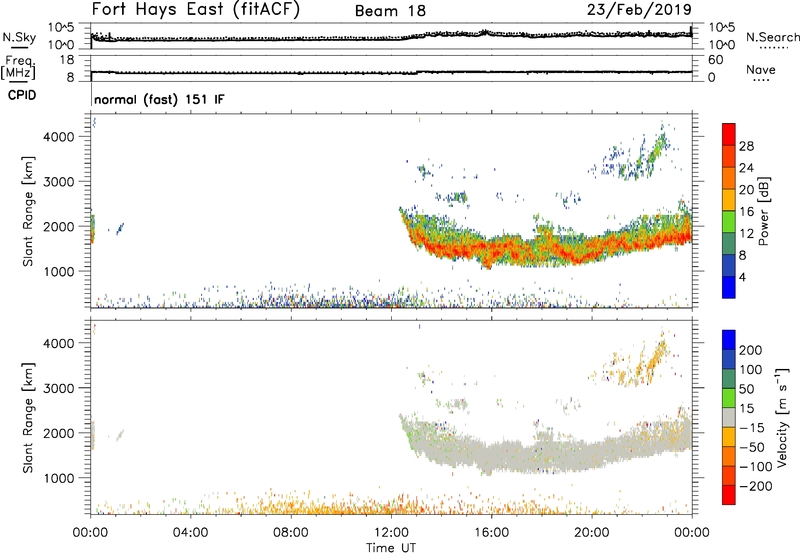The height and width of the screenshot is (554, 800).
Task: Click the "2000" tick of velocity panel
Action: (x=59, y=433)
